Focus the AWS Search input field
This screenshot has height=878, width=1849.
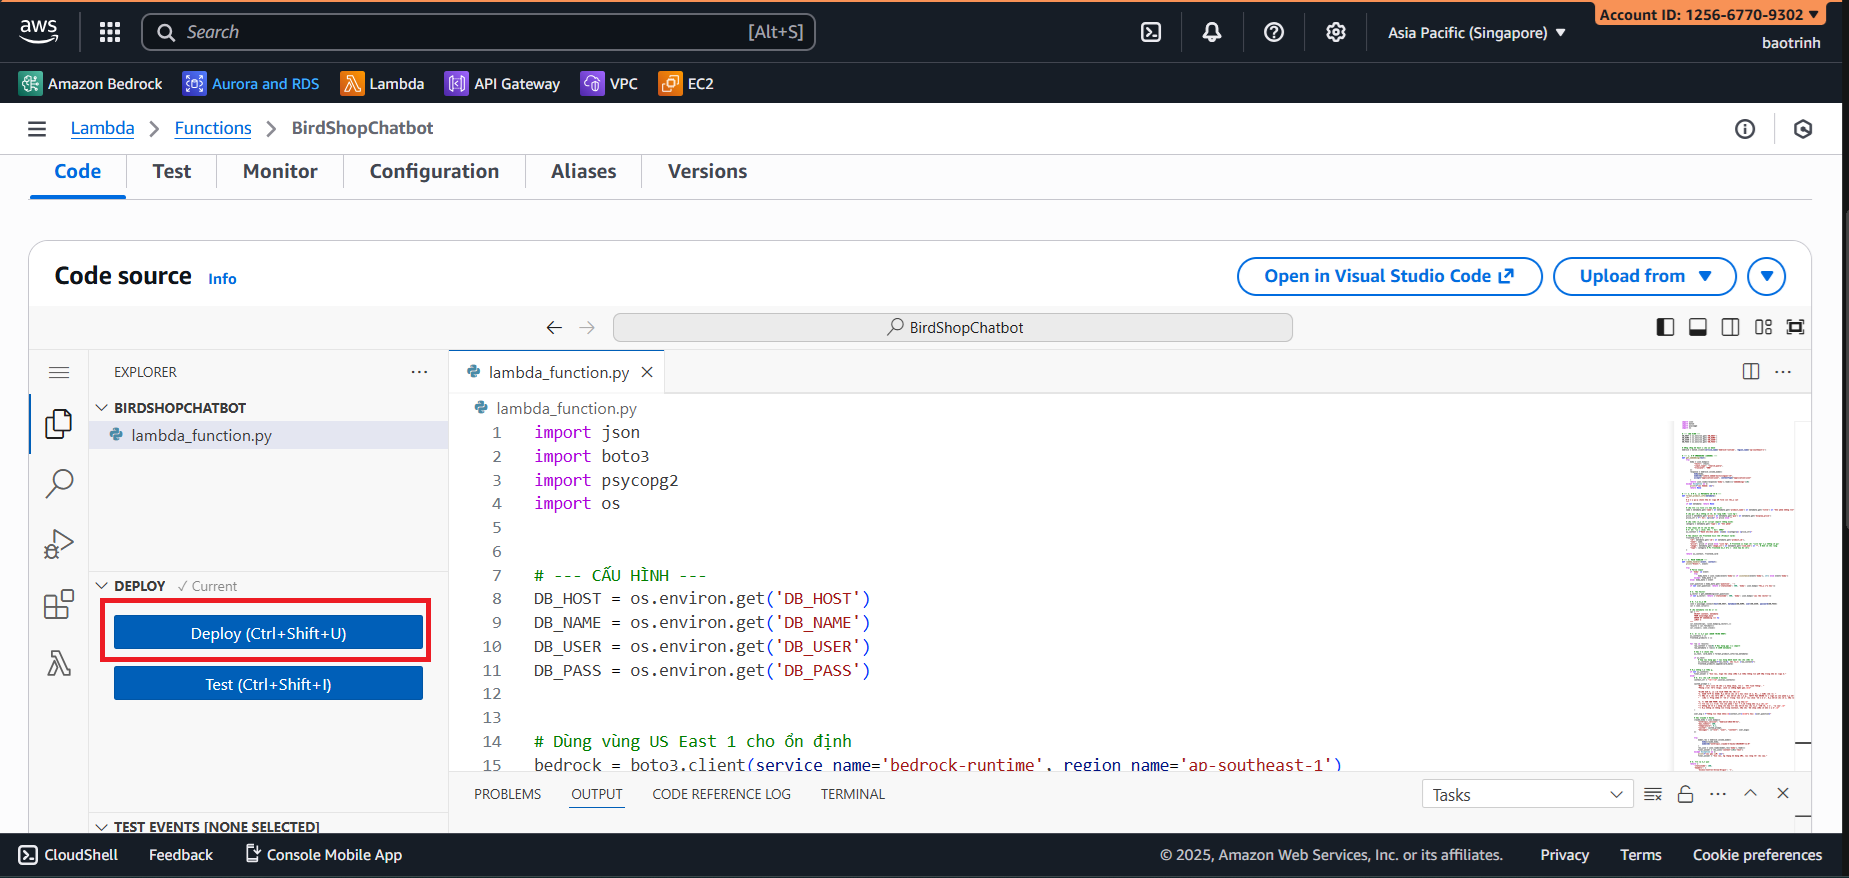pos(478,32)
